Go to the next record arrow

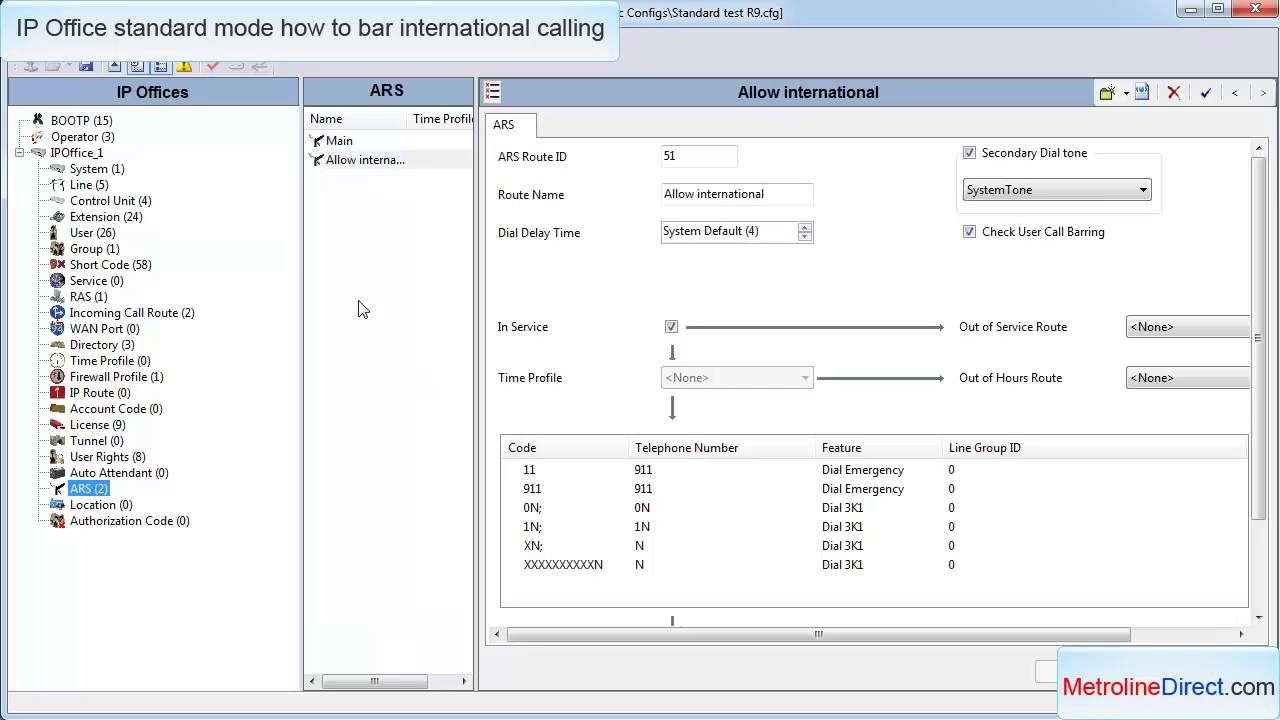click(1263, 92)
